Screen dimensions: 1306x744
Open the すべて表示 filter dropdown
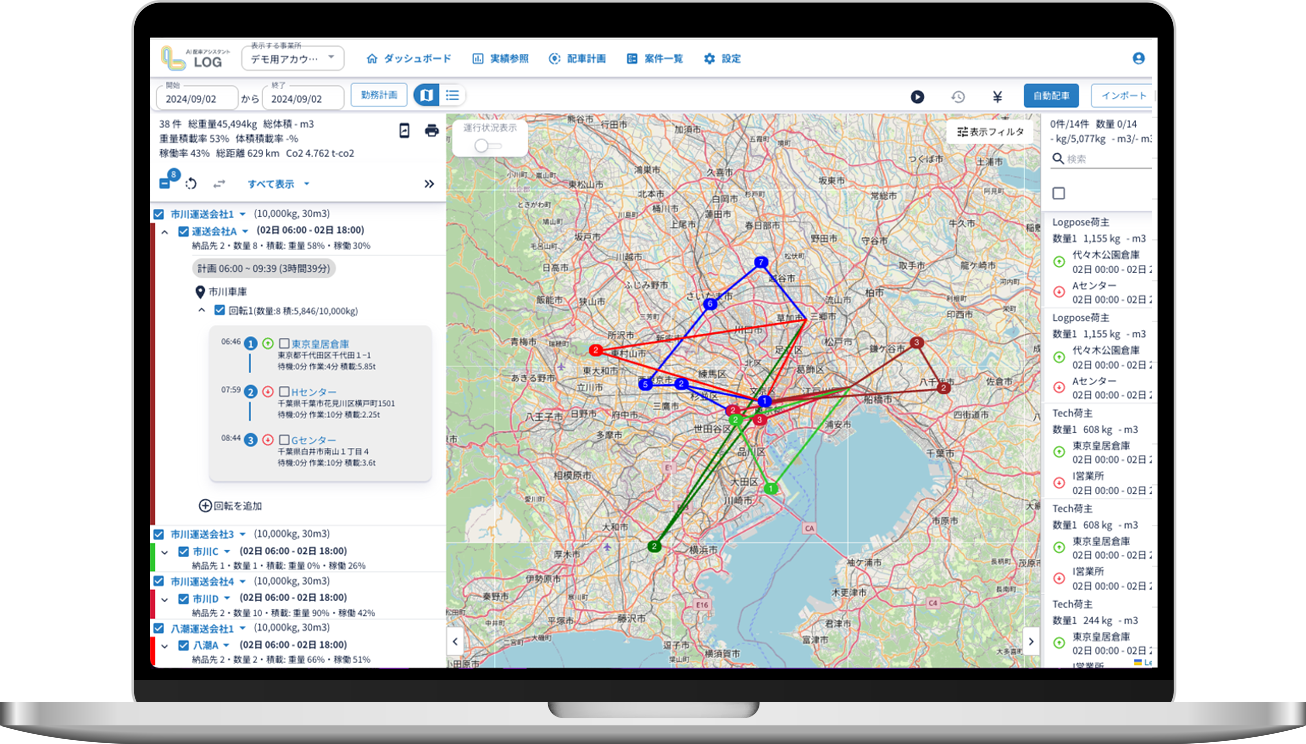(x=279, y=184)
